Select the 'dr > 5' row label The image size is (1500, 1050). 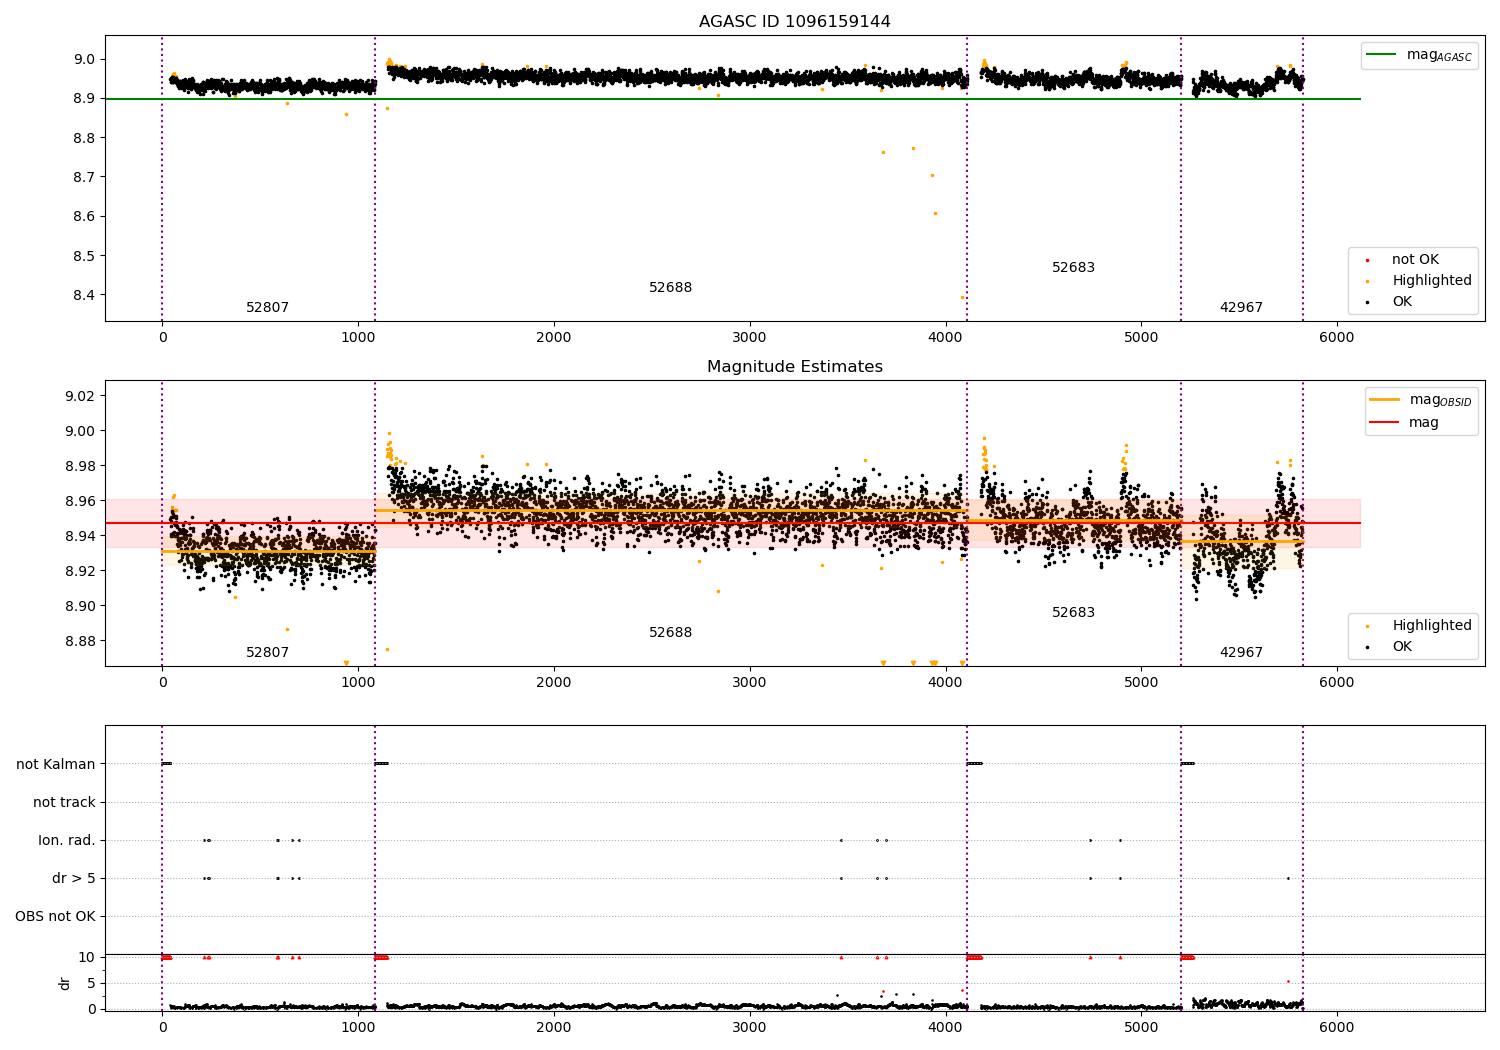[x=74, y=878]
